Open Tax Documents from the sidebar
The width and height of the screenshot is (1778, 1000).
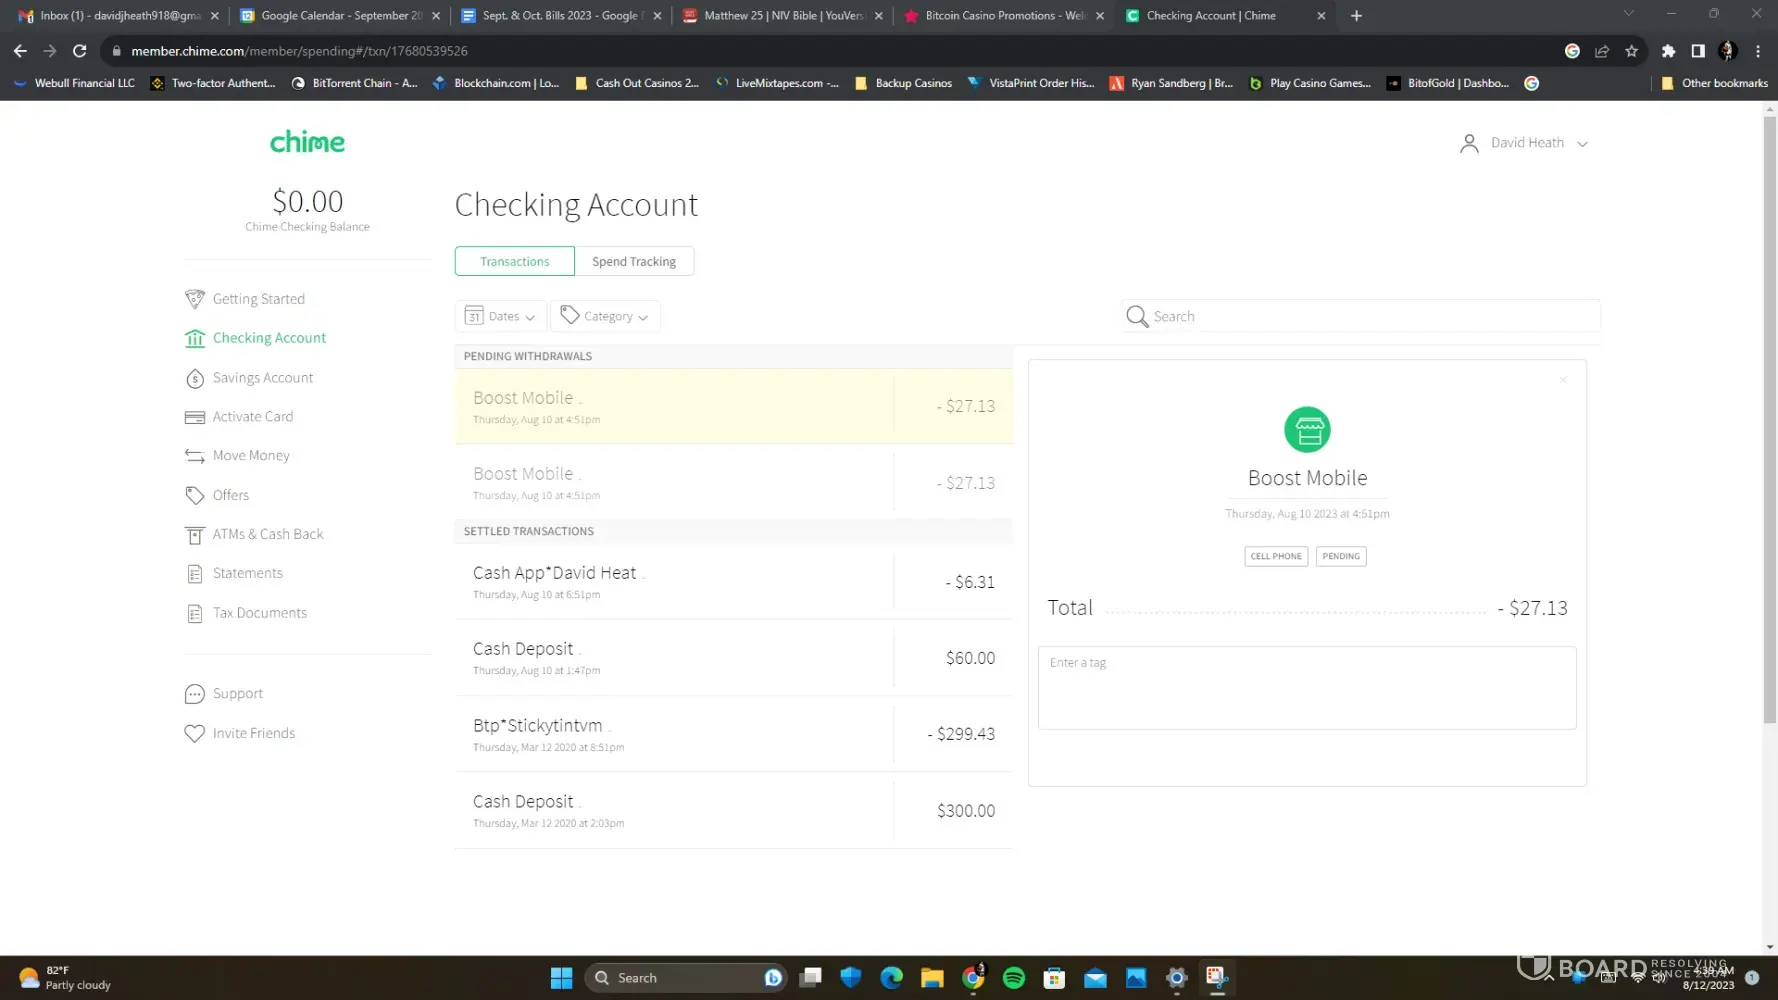(x=259, y=613)
